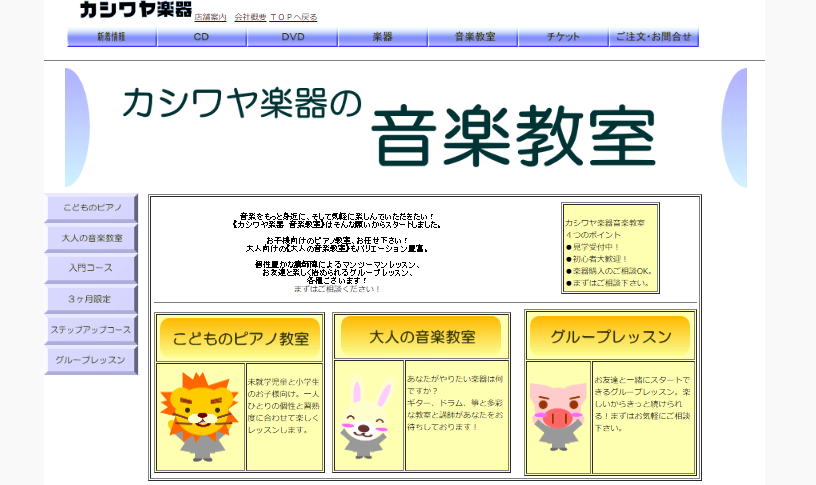Follow the TOPへ戻る link

294,18
